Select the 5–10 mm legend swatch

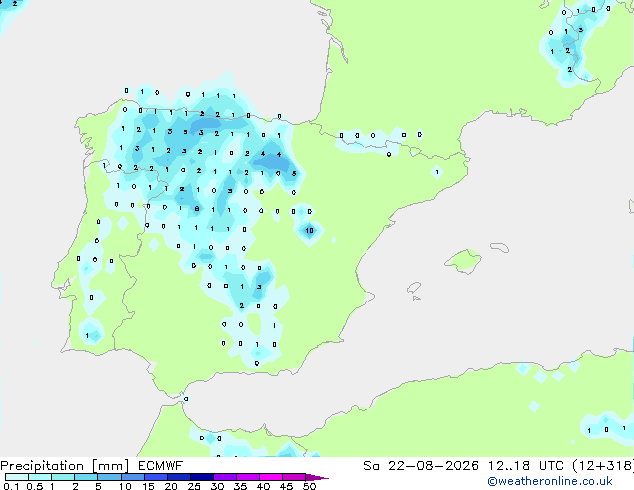[x=109, y=477]
